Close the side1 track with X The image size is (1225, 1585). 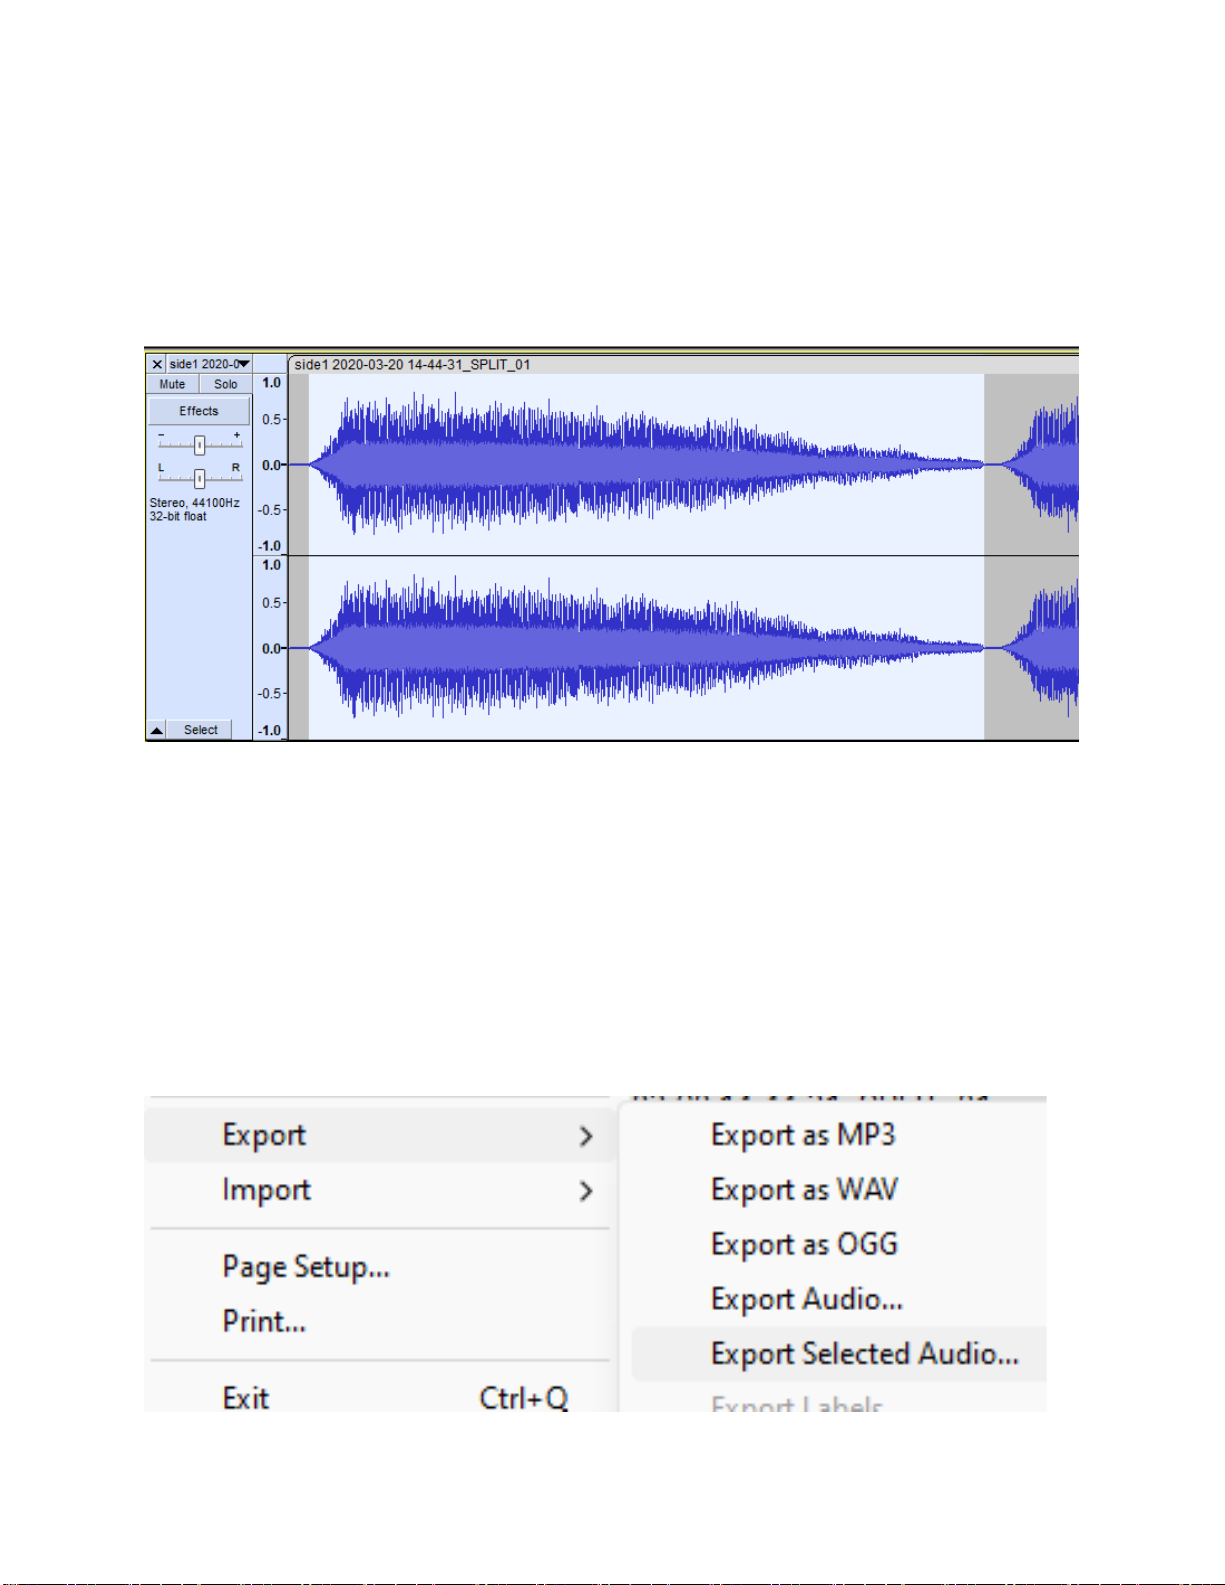[157, 364]
